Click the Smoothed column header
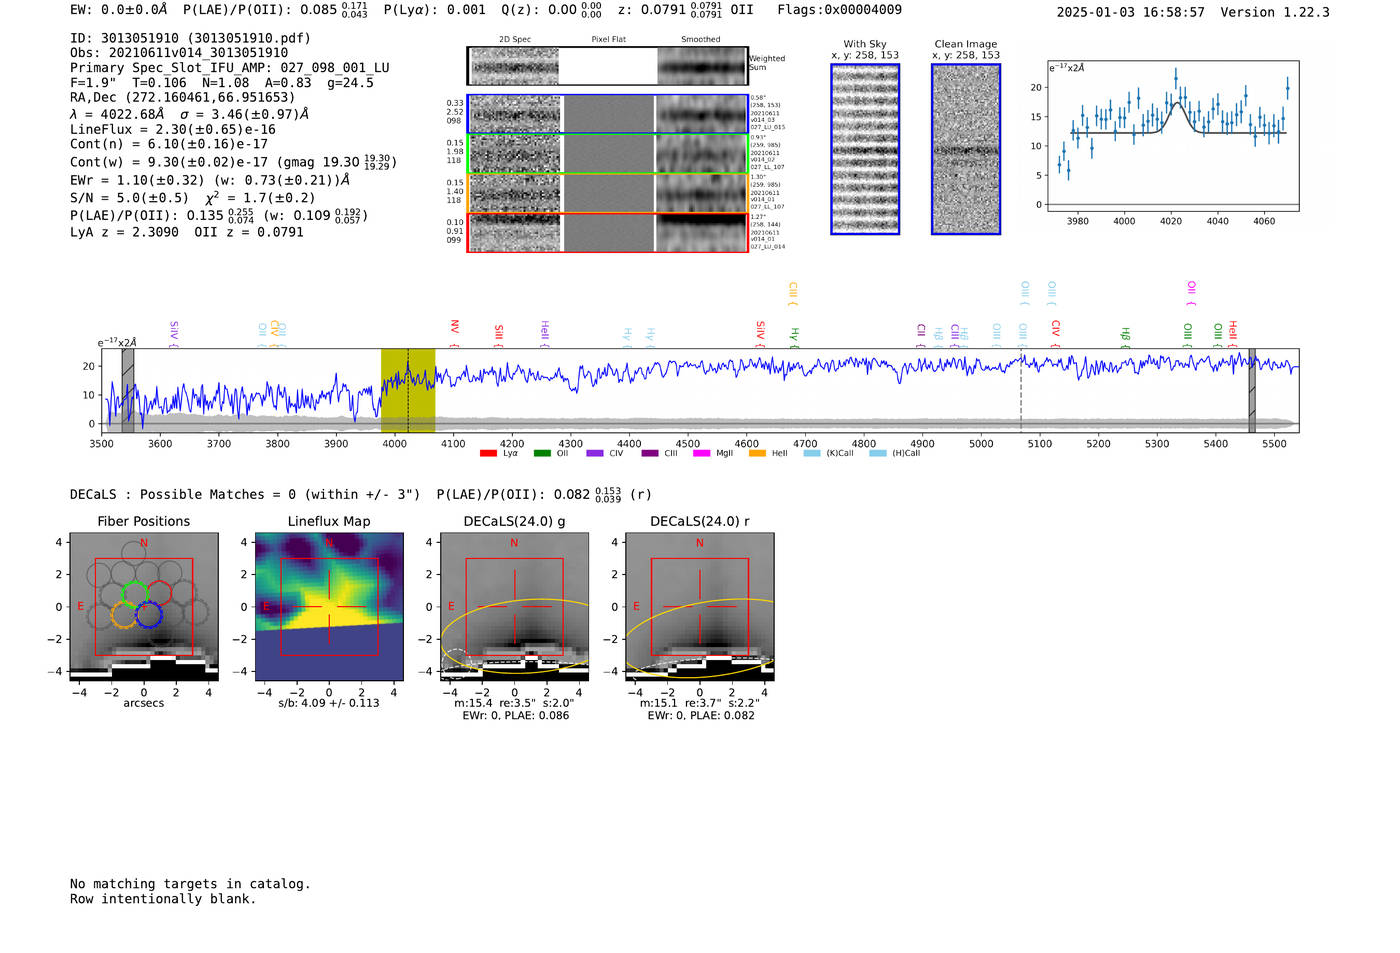The image size is (1400, 953). [700, 40]
